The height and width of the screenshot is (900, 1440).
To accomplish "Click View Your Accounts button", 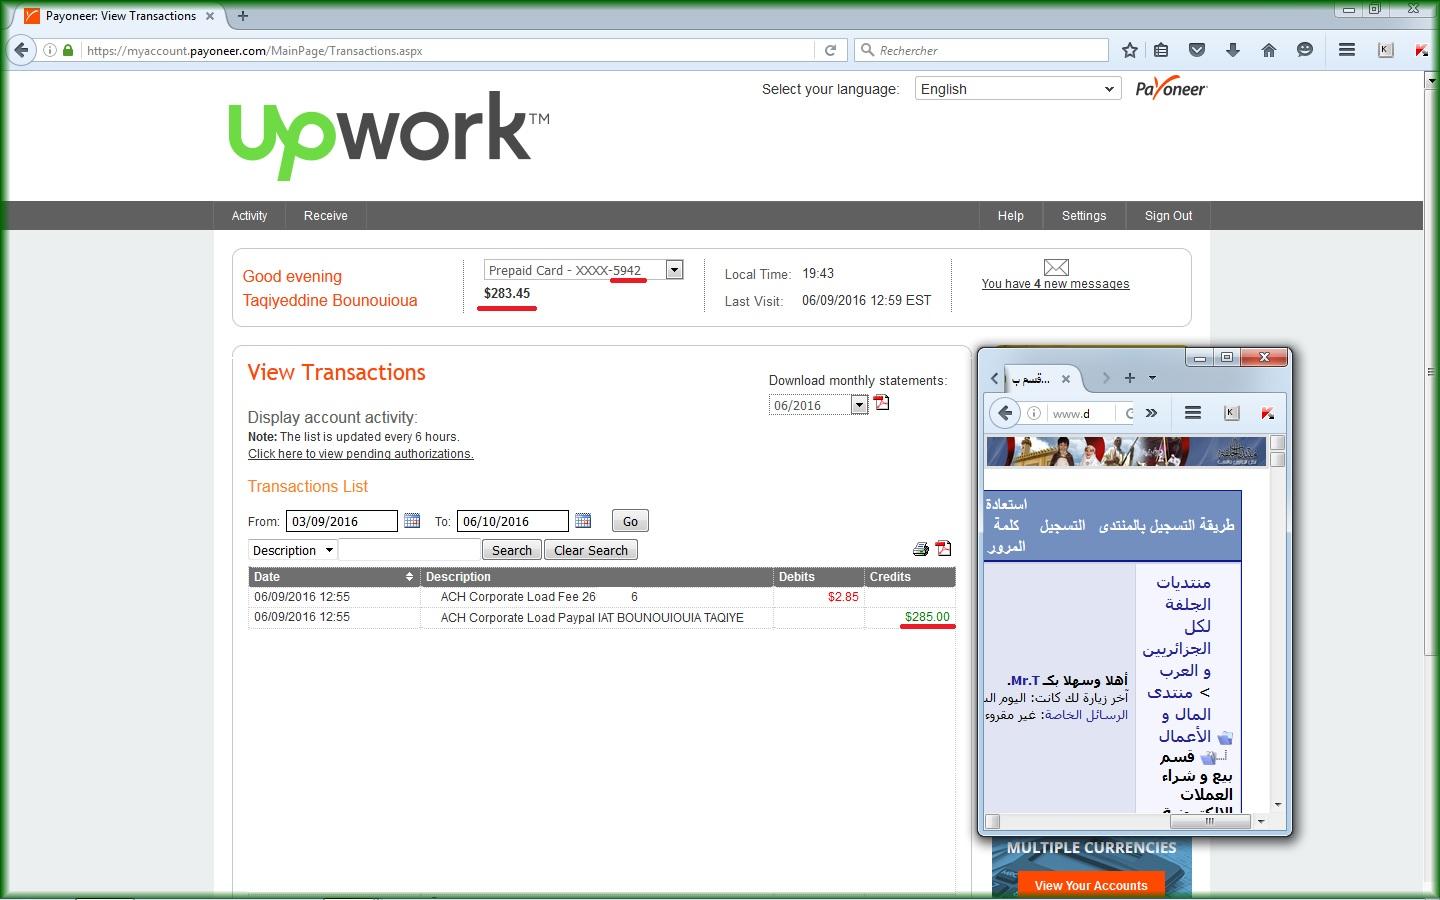I will click(x=1091, y=885).
